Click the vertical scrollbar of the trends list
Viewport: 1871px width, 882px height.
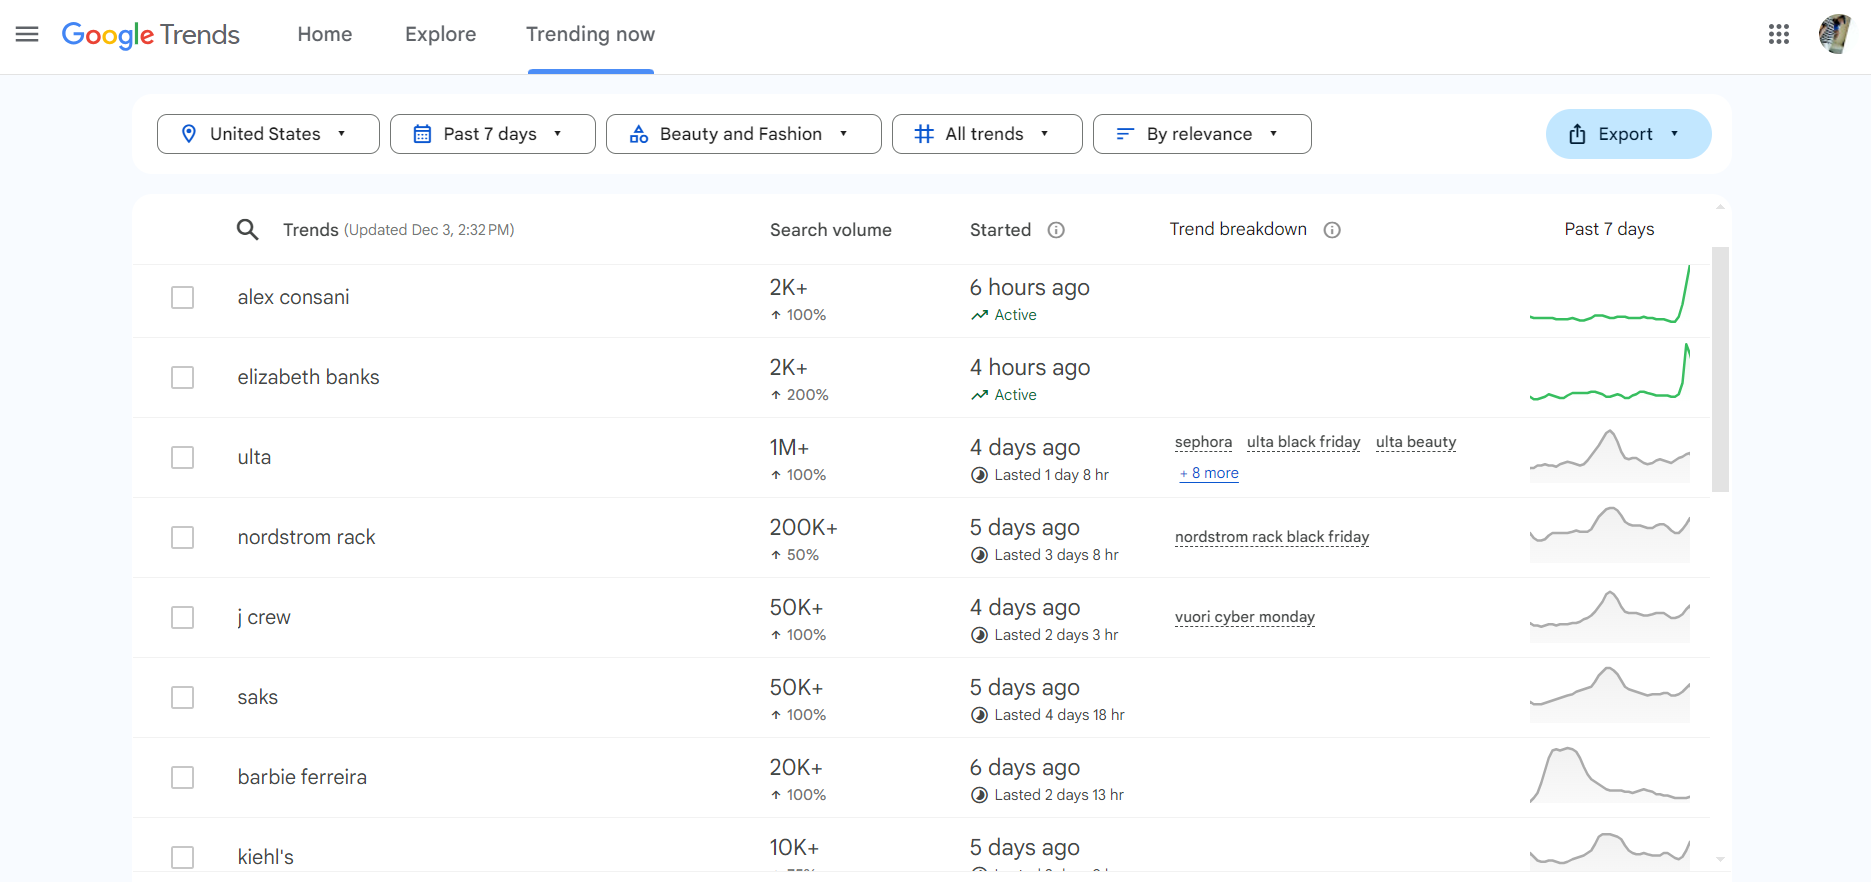(1720, 370)
